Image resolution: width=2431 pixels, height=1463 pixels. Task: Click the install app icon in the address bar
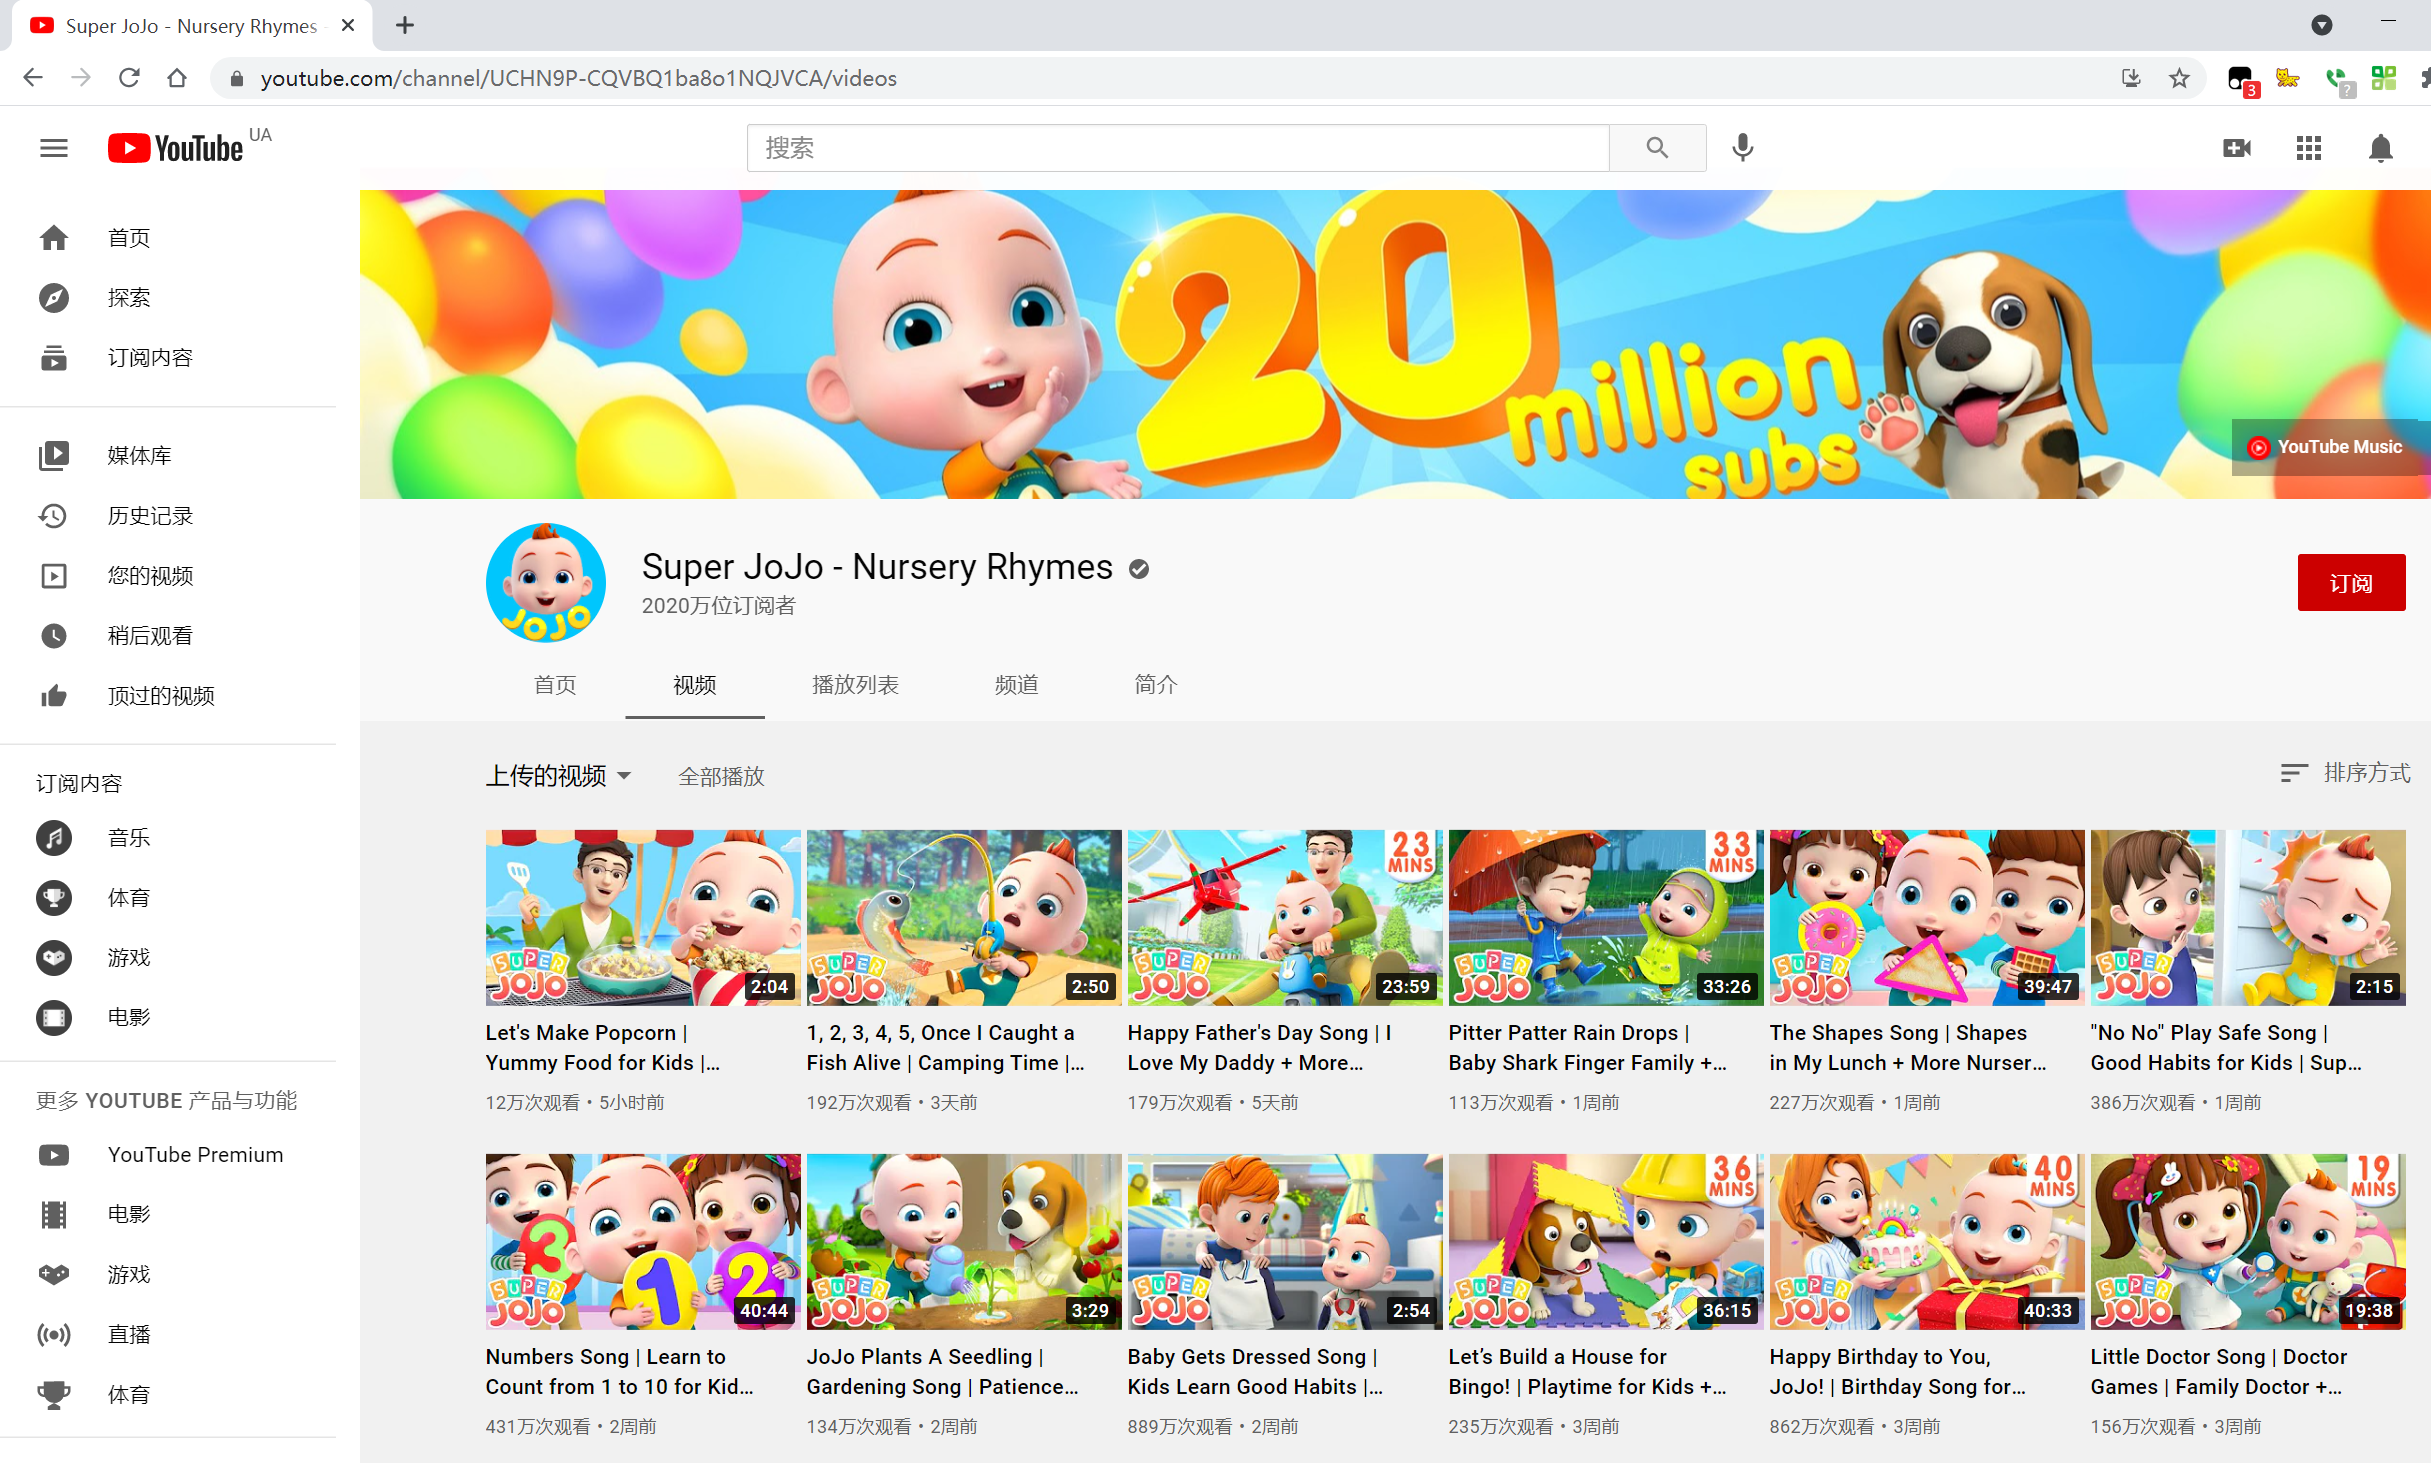[2131, 78]
